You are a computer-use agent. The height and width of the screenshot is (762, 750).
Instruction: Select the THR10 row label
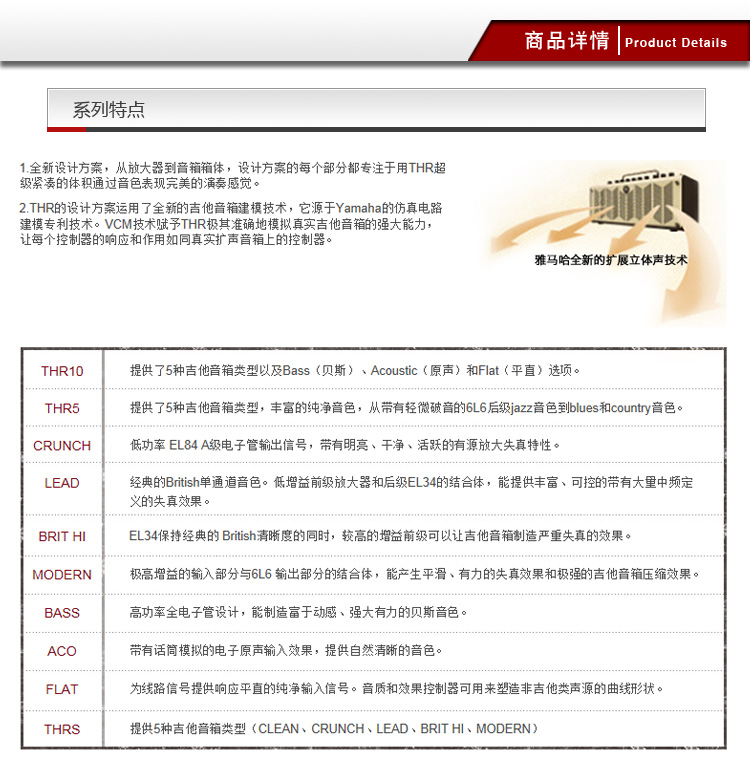tap(62, 371)
